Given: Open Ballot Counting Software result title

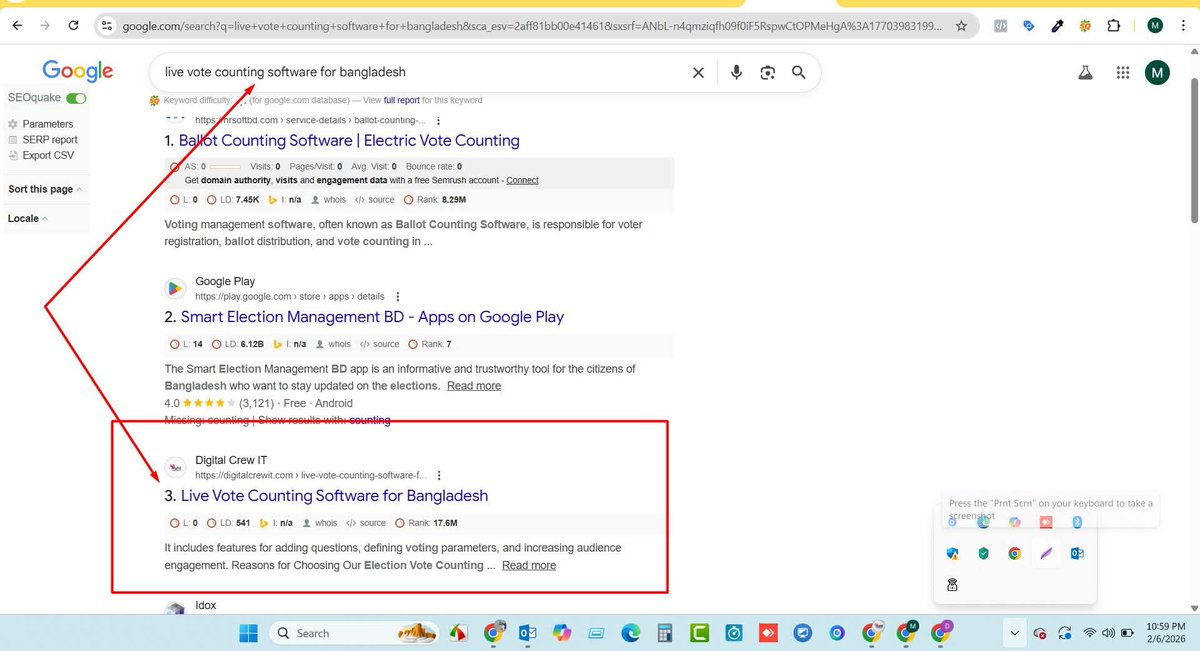Looking at the screenshot, I should click(349, 141).
